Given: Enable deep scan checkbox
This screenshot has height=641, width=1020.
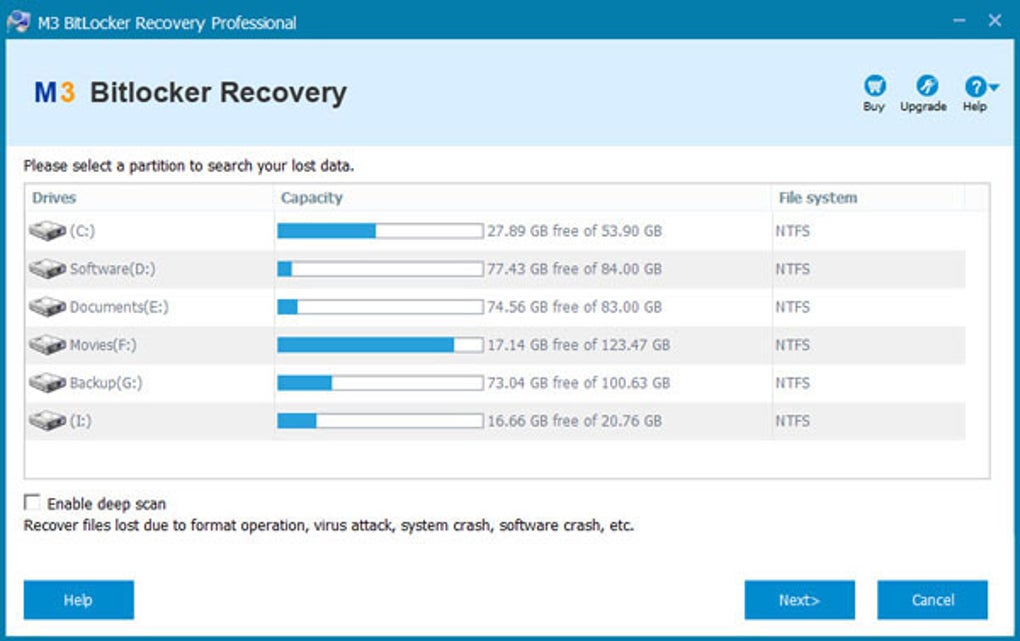Looking at the screenshot, I should point(31,502).
